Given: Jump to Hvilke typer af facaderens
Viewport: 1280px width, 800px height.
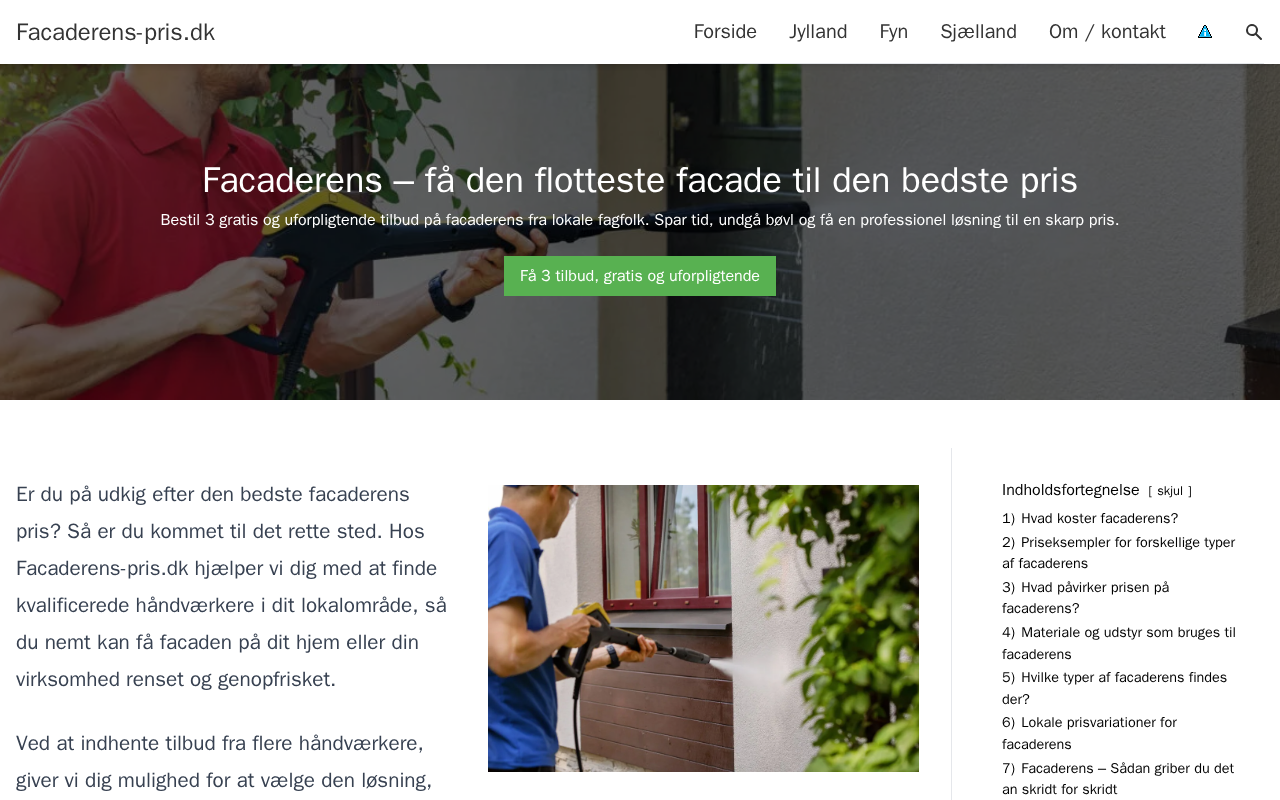Looking at the screenshot, I should tap(1114, 688).
